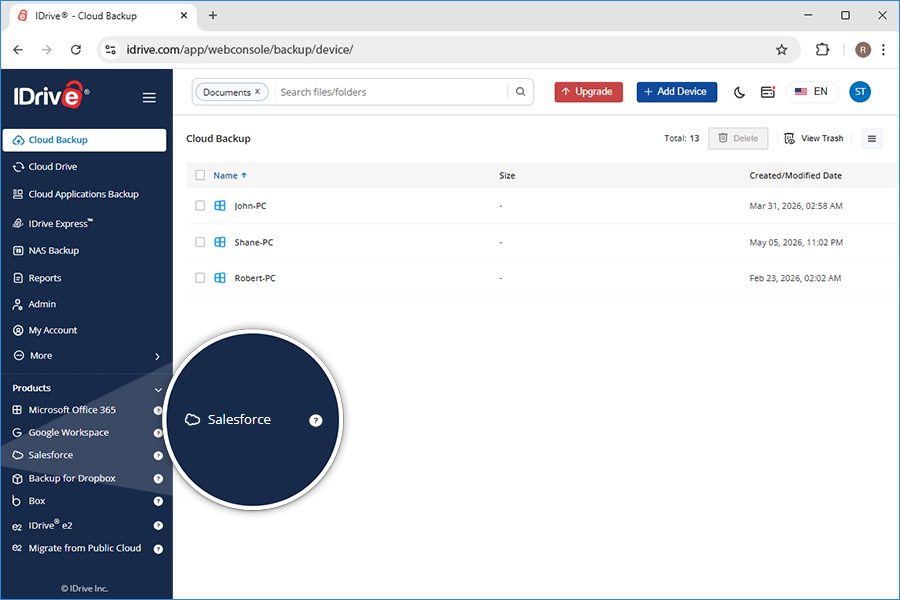Image resolution: width=900 pixels, height=600 pixels.
Task: Select the John-PC checkbox
Action: [200, 206]
